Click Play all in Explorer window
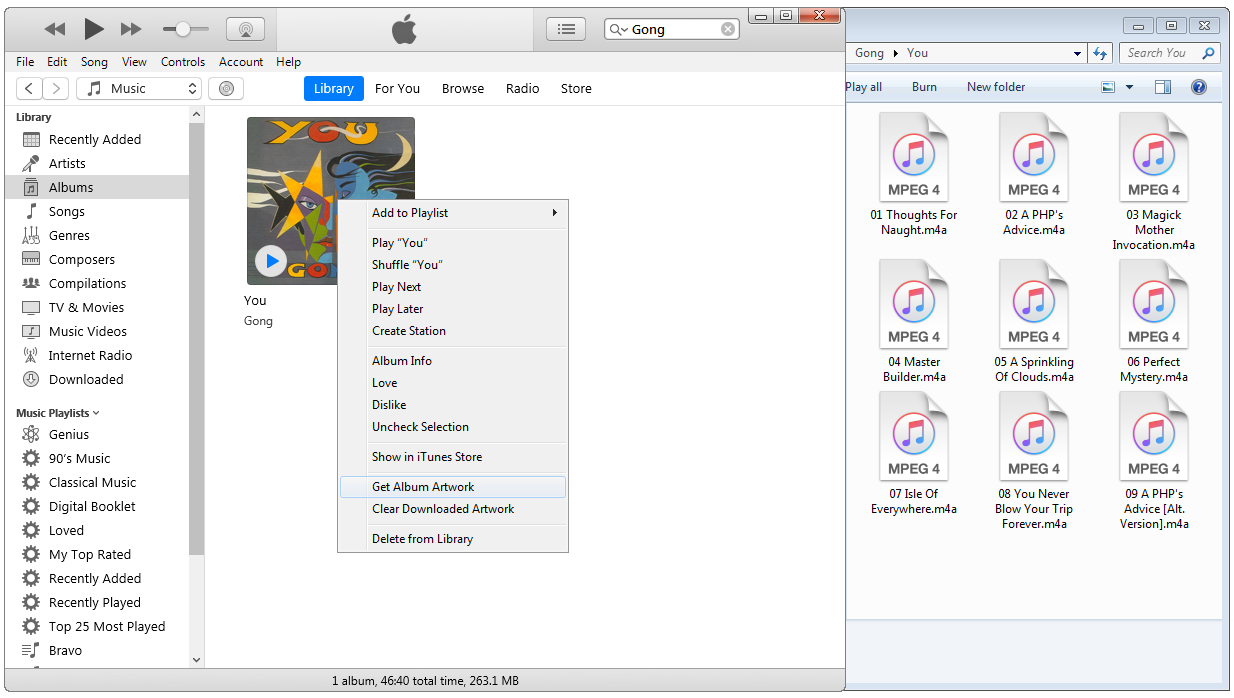The height and width of the screenshot is (698, 1234). (x=864, y=87)
